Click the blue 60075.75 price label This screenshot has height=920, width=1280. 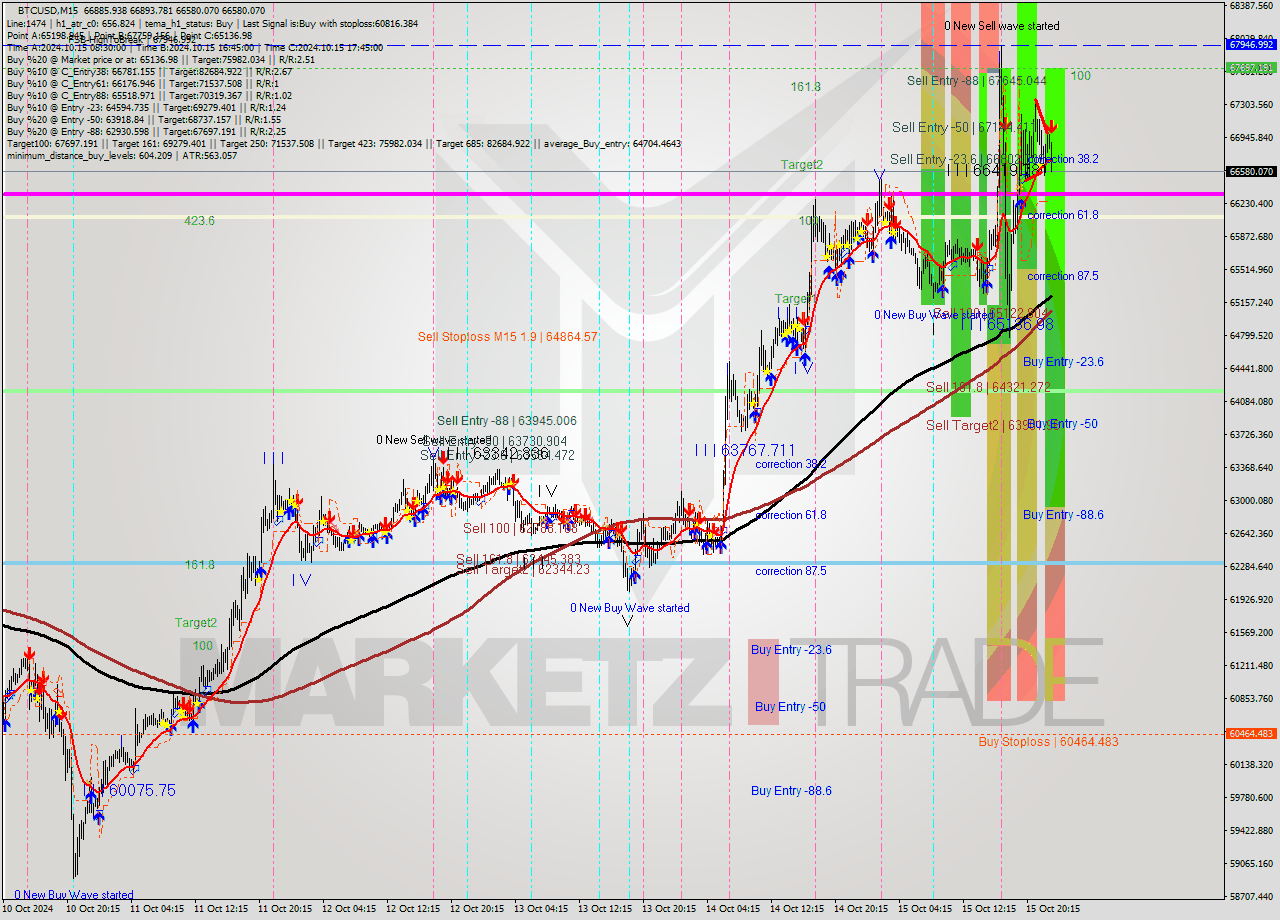tap(142, 790)
